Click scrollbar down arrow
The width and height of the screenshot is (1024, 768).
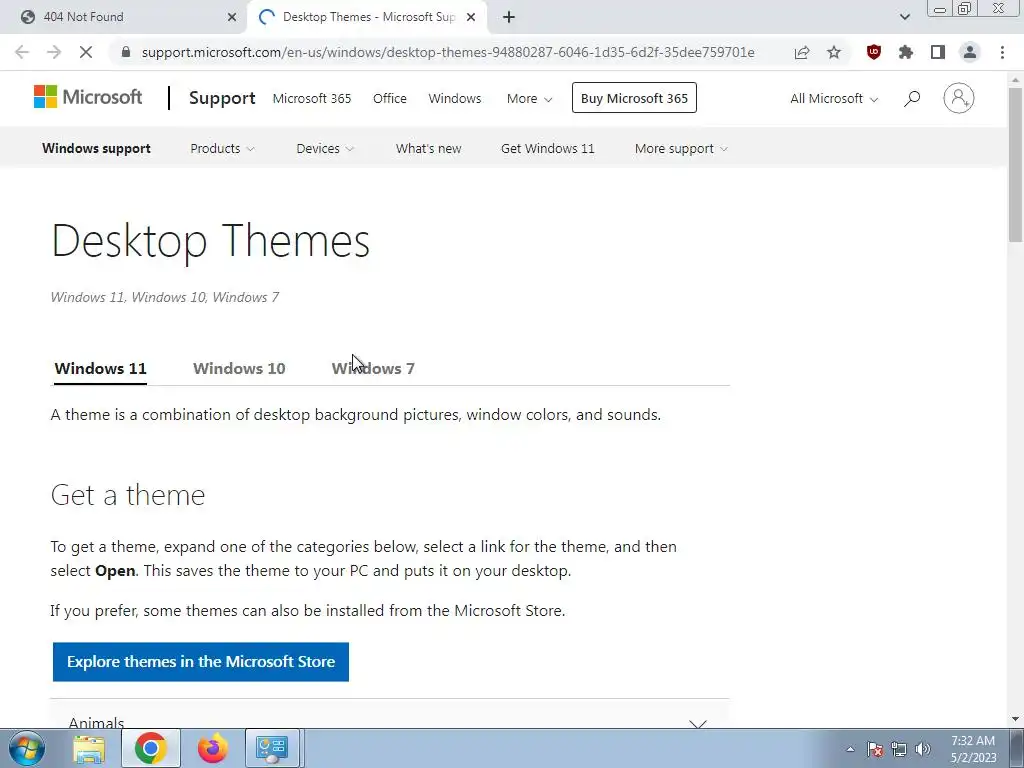click(x=1016, y=719)
